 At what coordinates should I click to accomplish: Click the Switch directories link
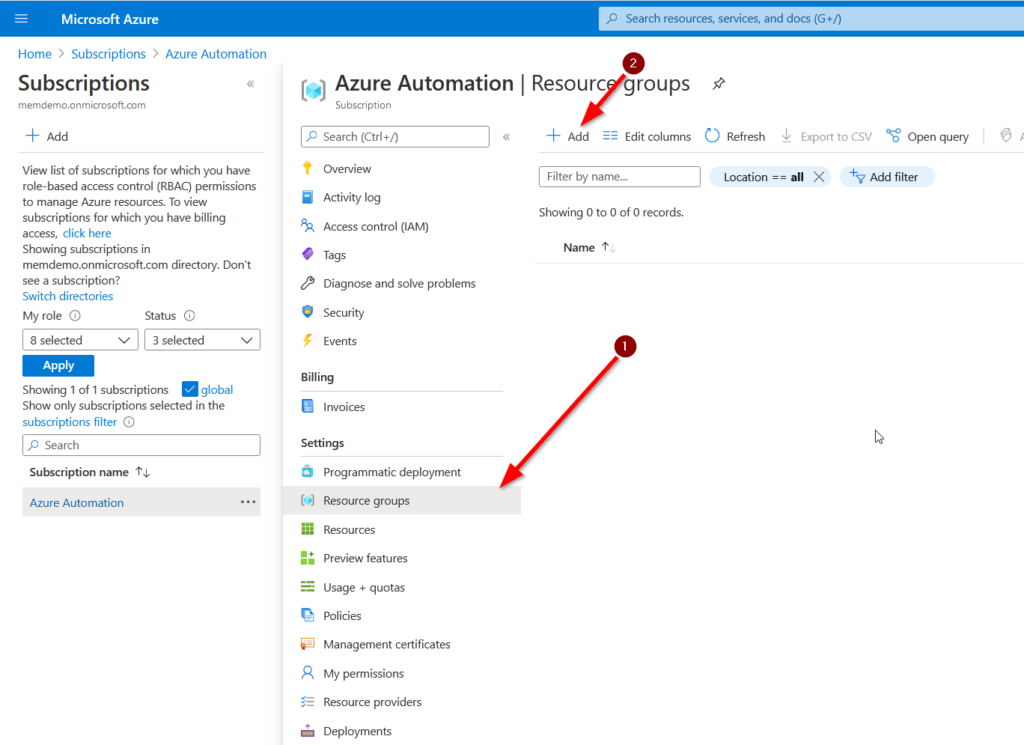tap(68, 296)
